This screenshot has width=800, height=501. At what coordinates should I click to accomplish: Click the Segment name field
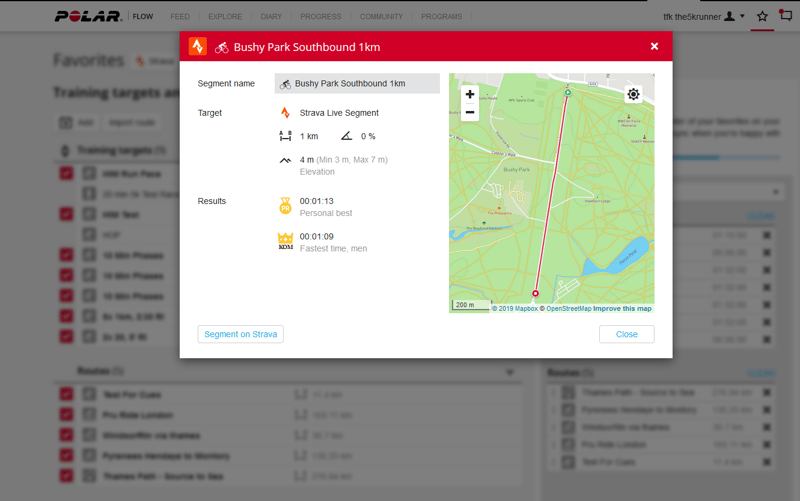click(x=357, y=84)
